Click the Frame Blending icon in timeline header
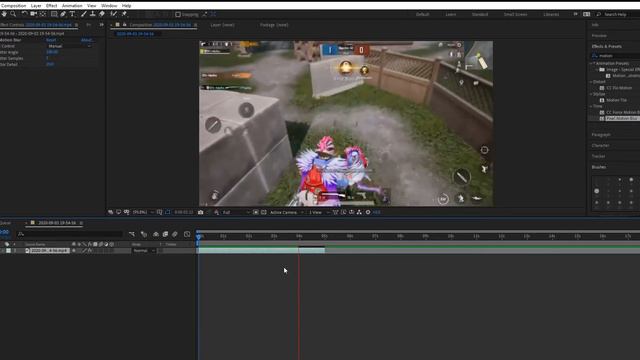Viewport: 640px width, 360px height. (x=165, y=234)
